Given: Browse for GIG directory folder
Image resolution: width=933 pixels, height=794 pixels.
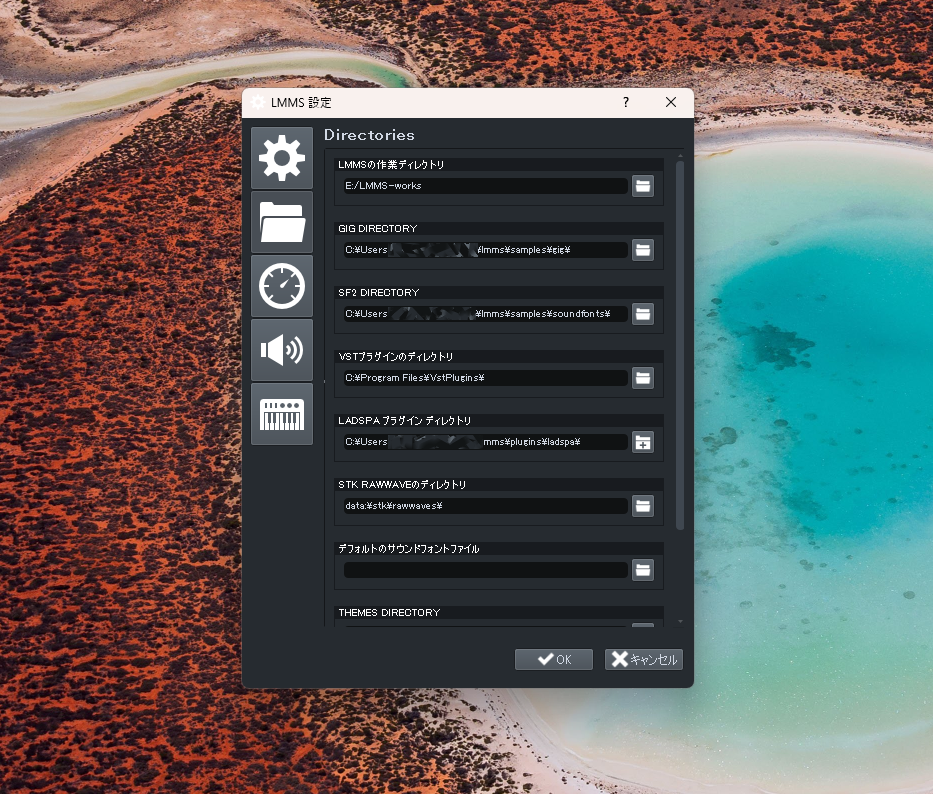Looking at the screenshot, I should pyautogui.click(x=642, y=250).
